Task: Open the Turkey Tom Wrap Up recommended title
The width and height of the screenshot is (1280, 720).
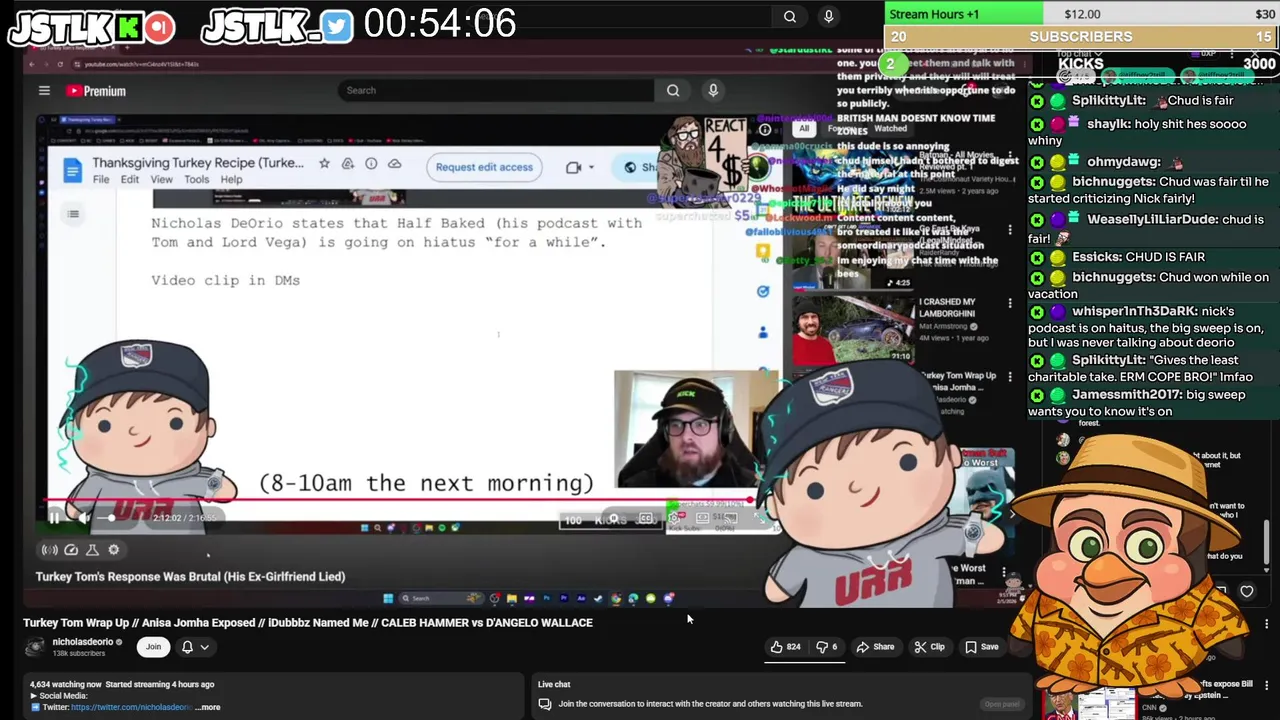Action: 958,381
